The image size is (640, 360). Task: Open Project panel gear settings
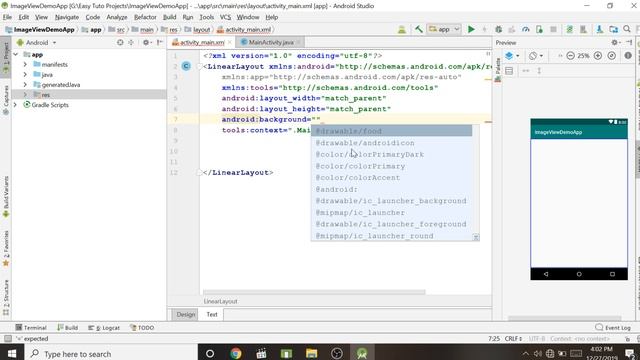tap(146, 42)
